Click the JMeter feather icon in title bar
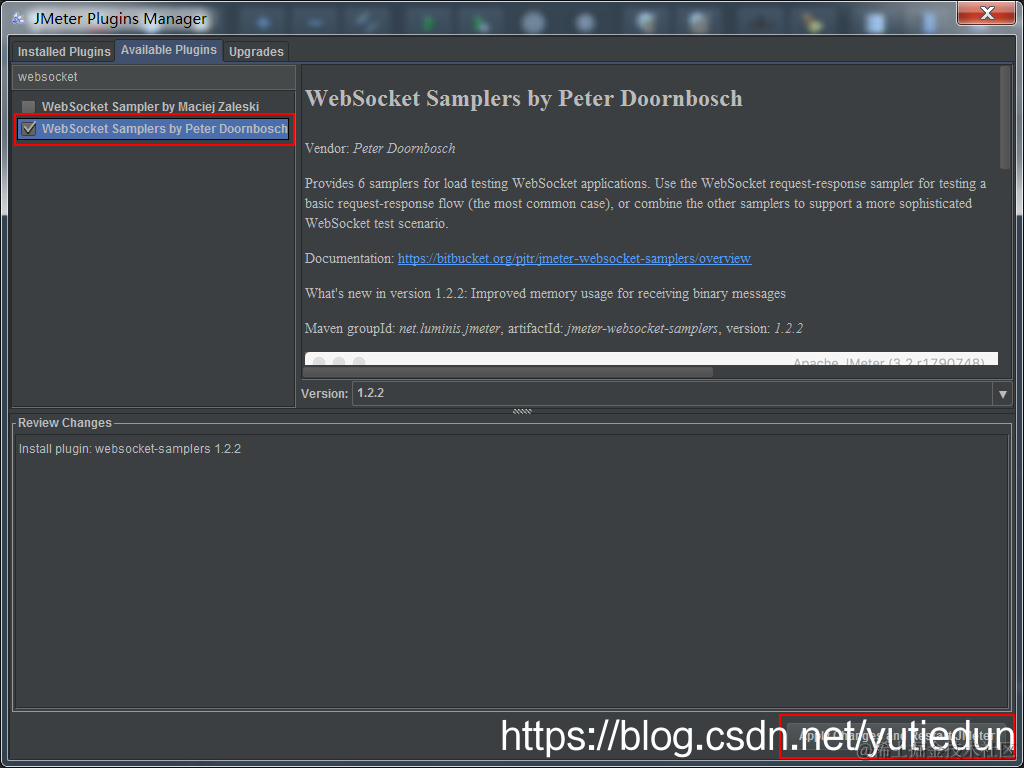The image size is (1024, 768). click(18, 18)
